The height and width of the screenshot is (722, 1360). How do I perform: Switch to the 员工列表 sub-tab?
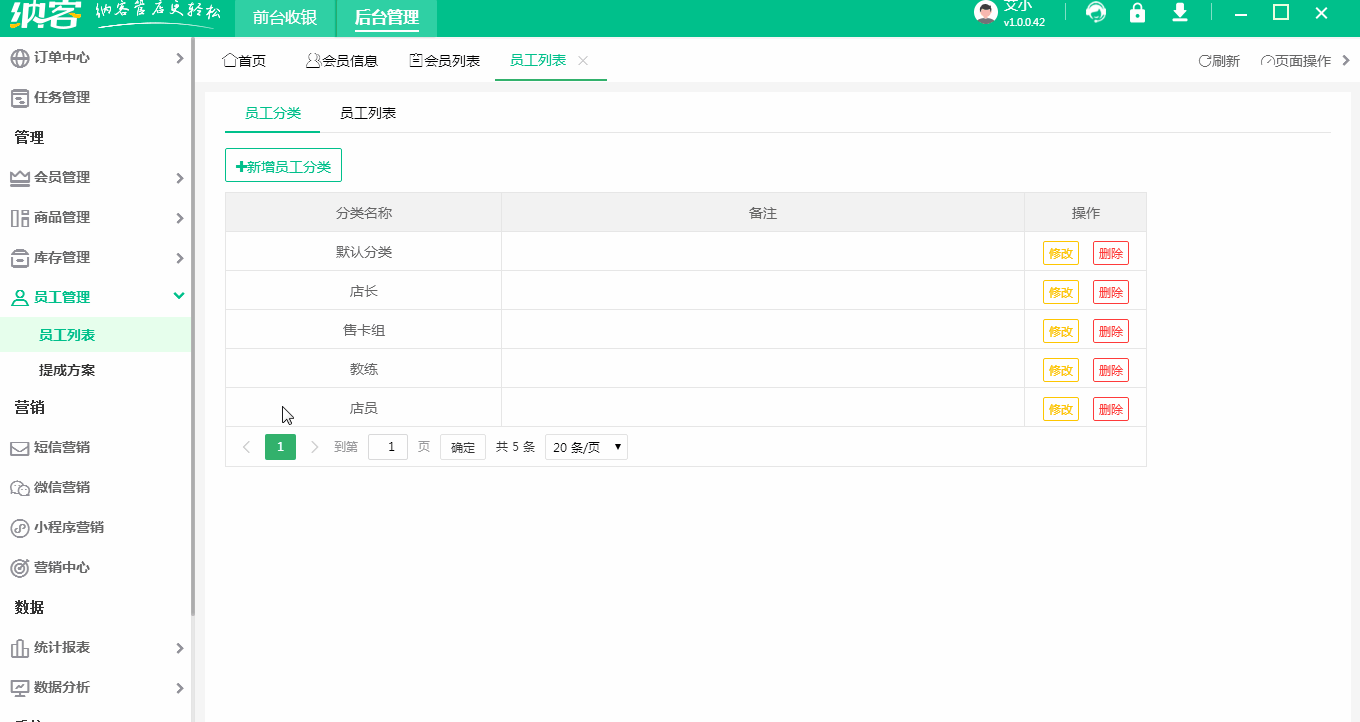[x=365, y=113]
